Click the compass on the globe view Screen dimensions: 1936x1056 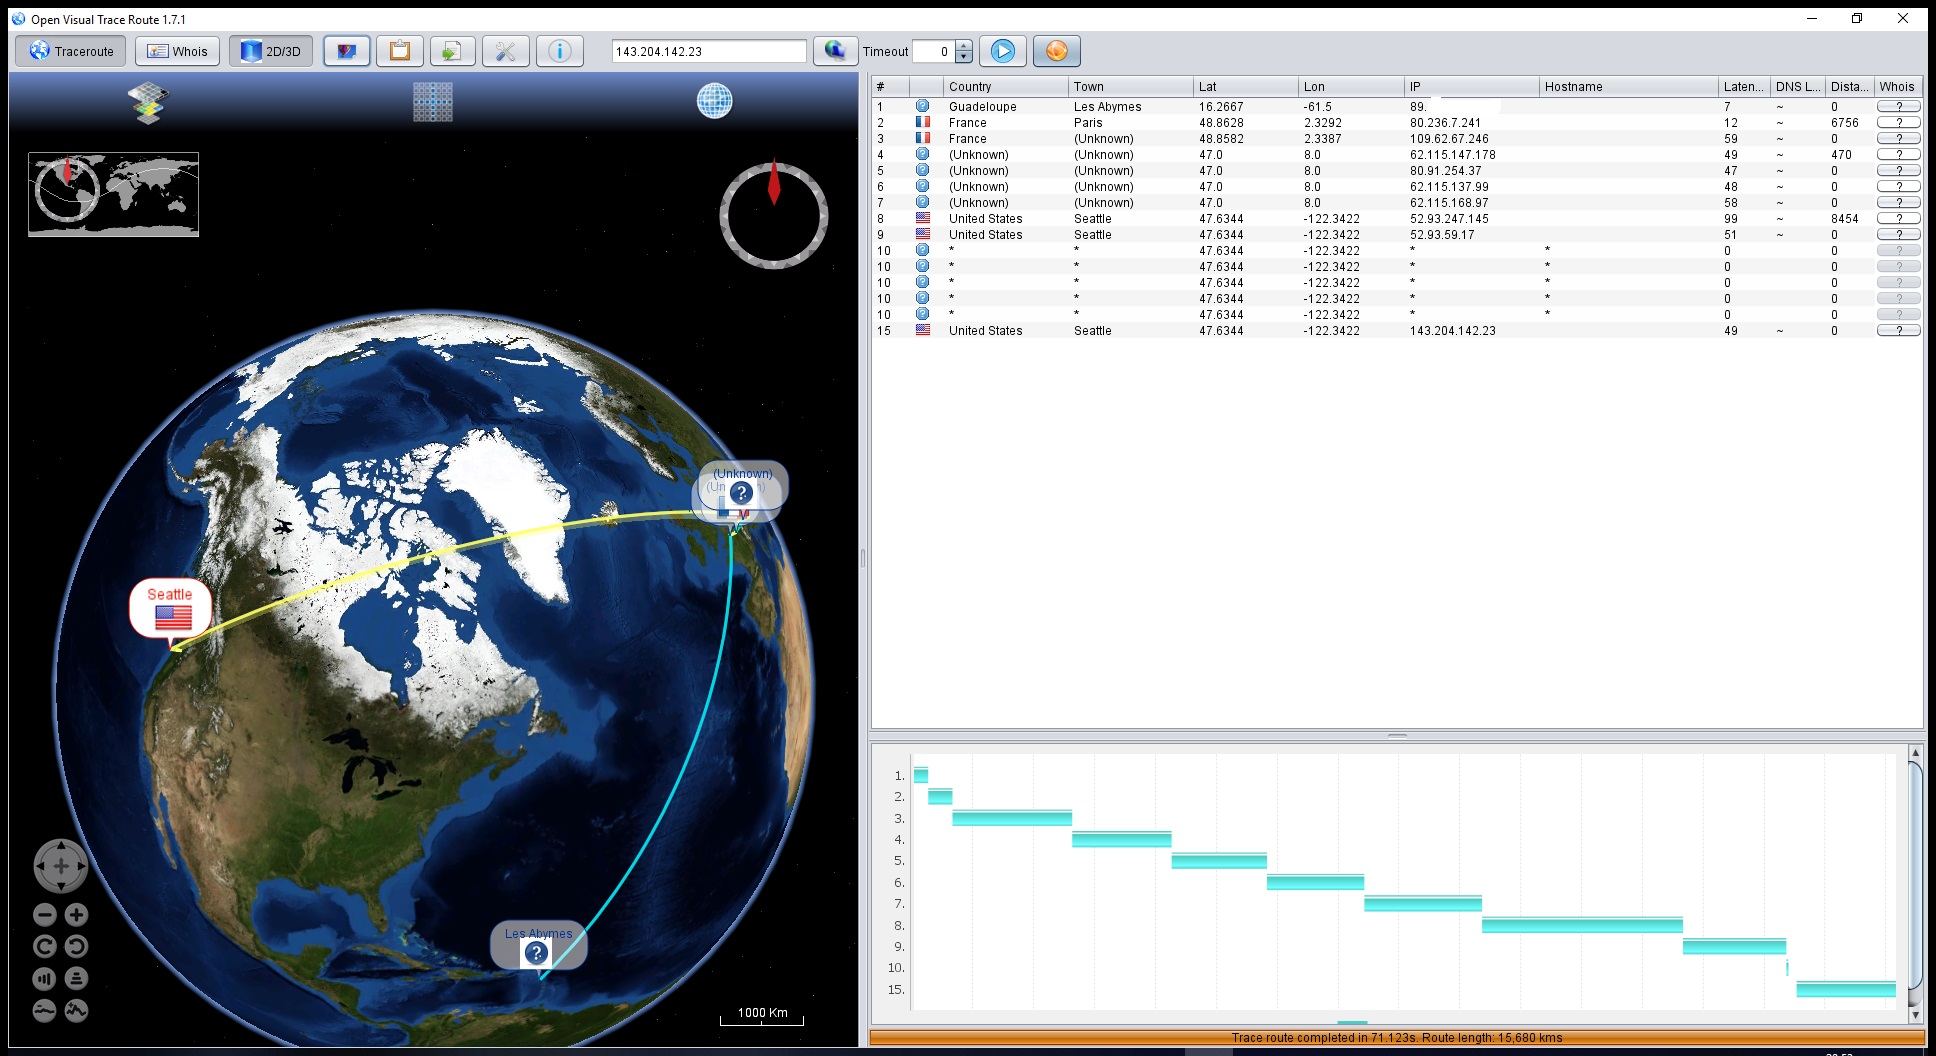click(774, 215)
